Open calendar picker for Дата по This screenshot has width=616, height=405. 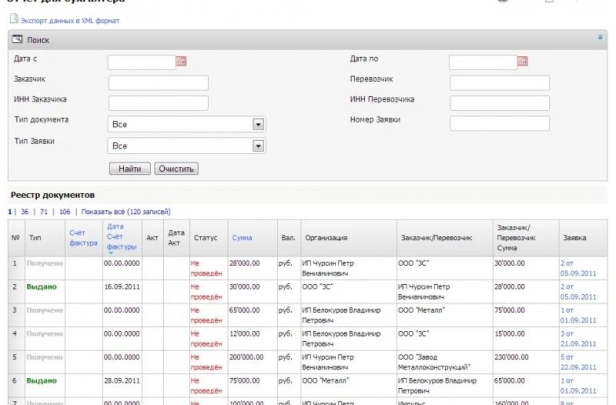[522, 62]
